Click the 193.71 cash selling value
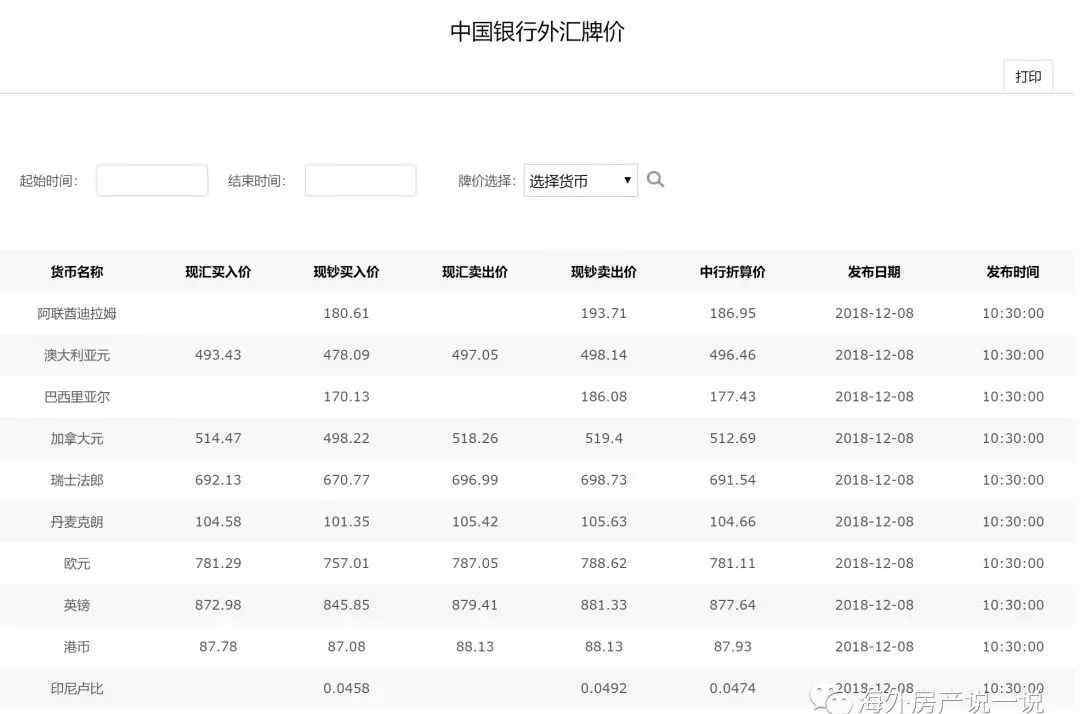Image resolution: width=1080 pixels, height=714 pixels. (603, 313)
